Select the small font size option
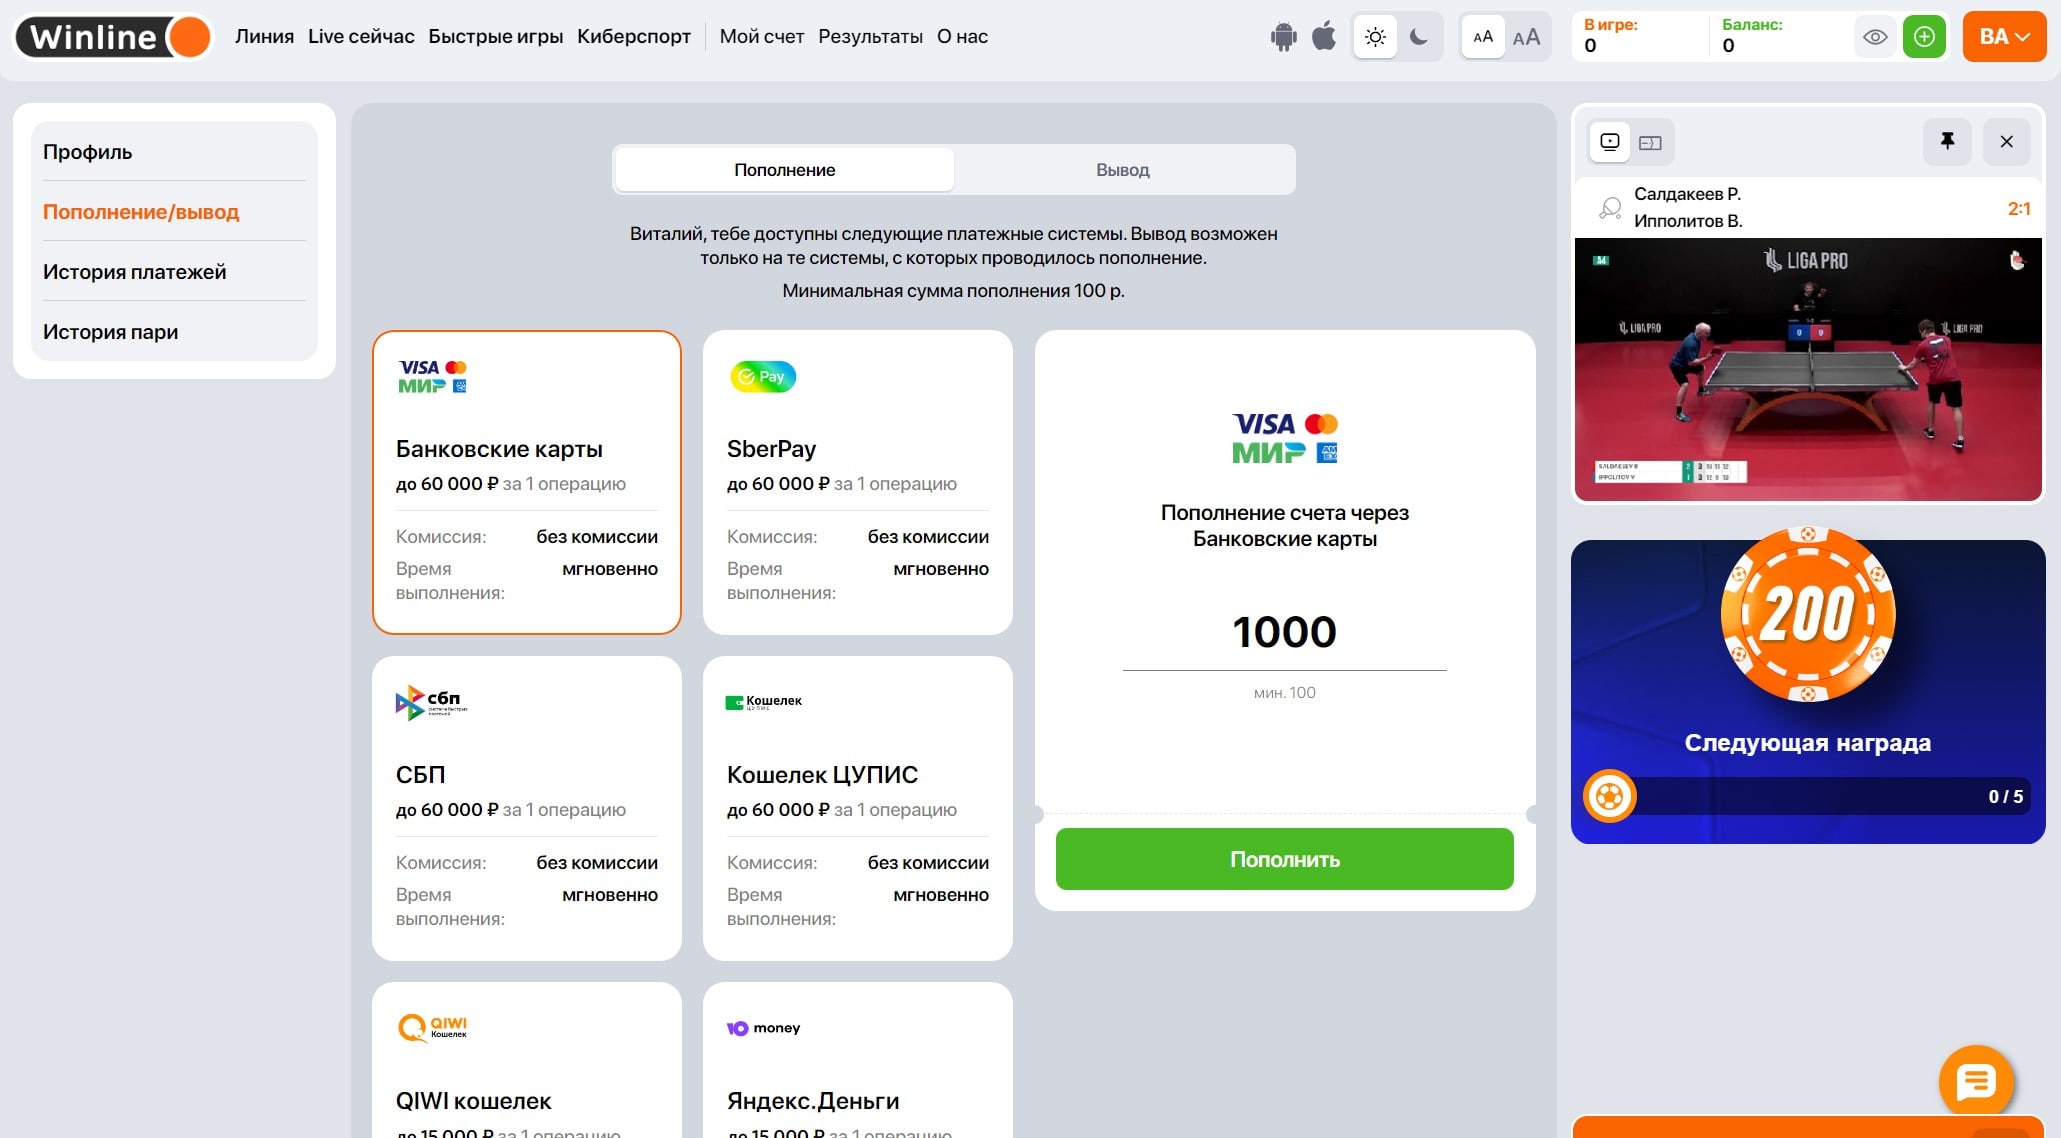2061x1138 pixels. pos(1483,37)
